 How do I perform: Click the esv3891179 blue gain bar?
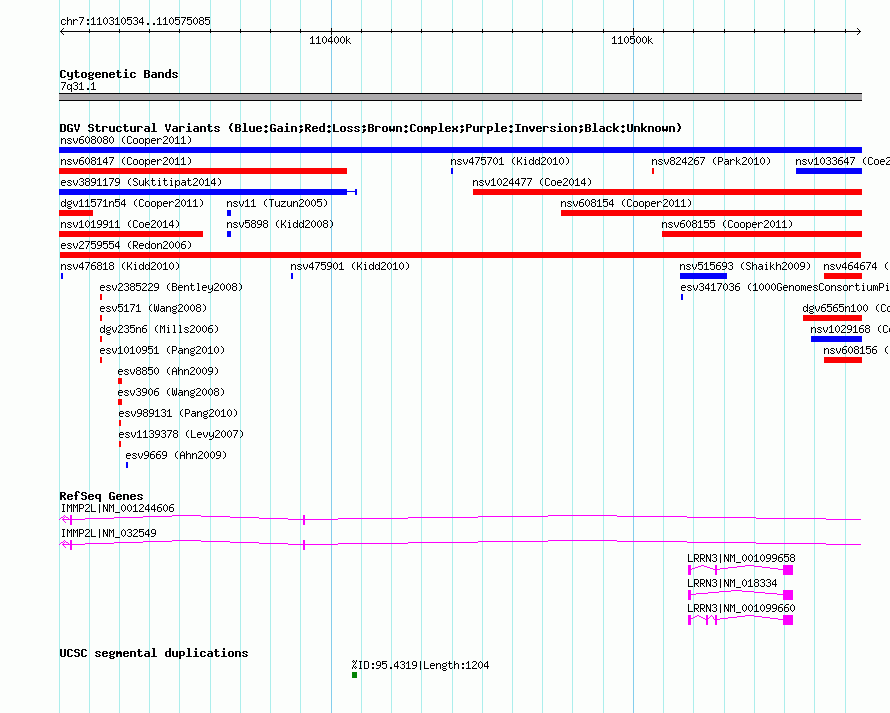(x=208, y=192)
